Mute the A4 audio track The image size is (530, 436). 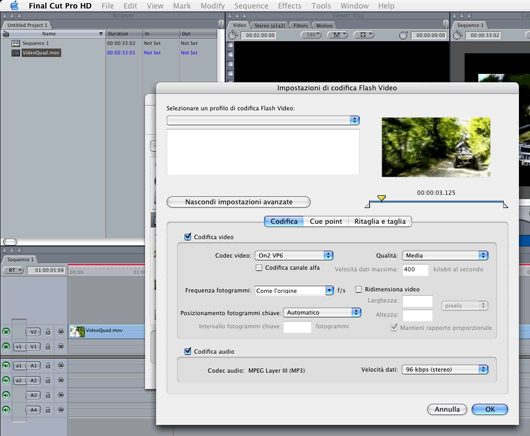click(x=6, y=410)
